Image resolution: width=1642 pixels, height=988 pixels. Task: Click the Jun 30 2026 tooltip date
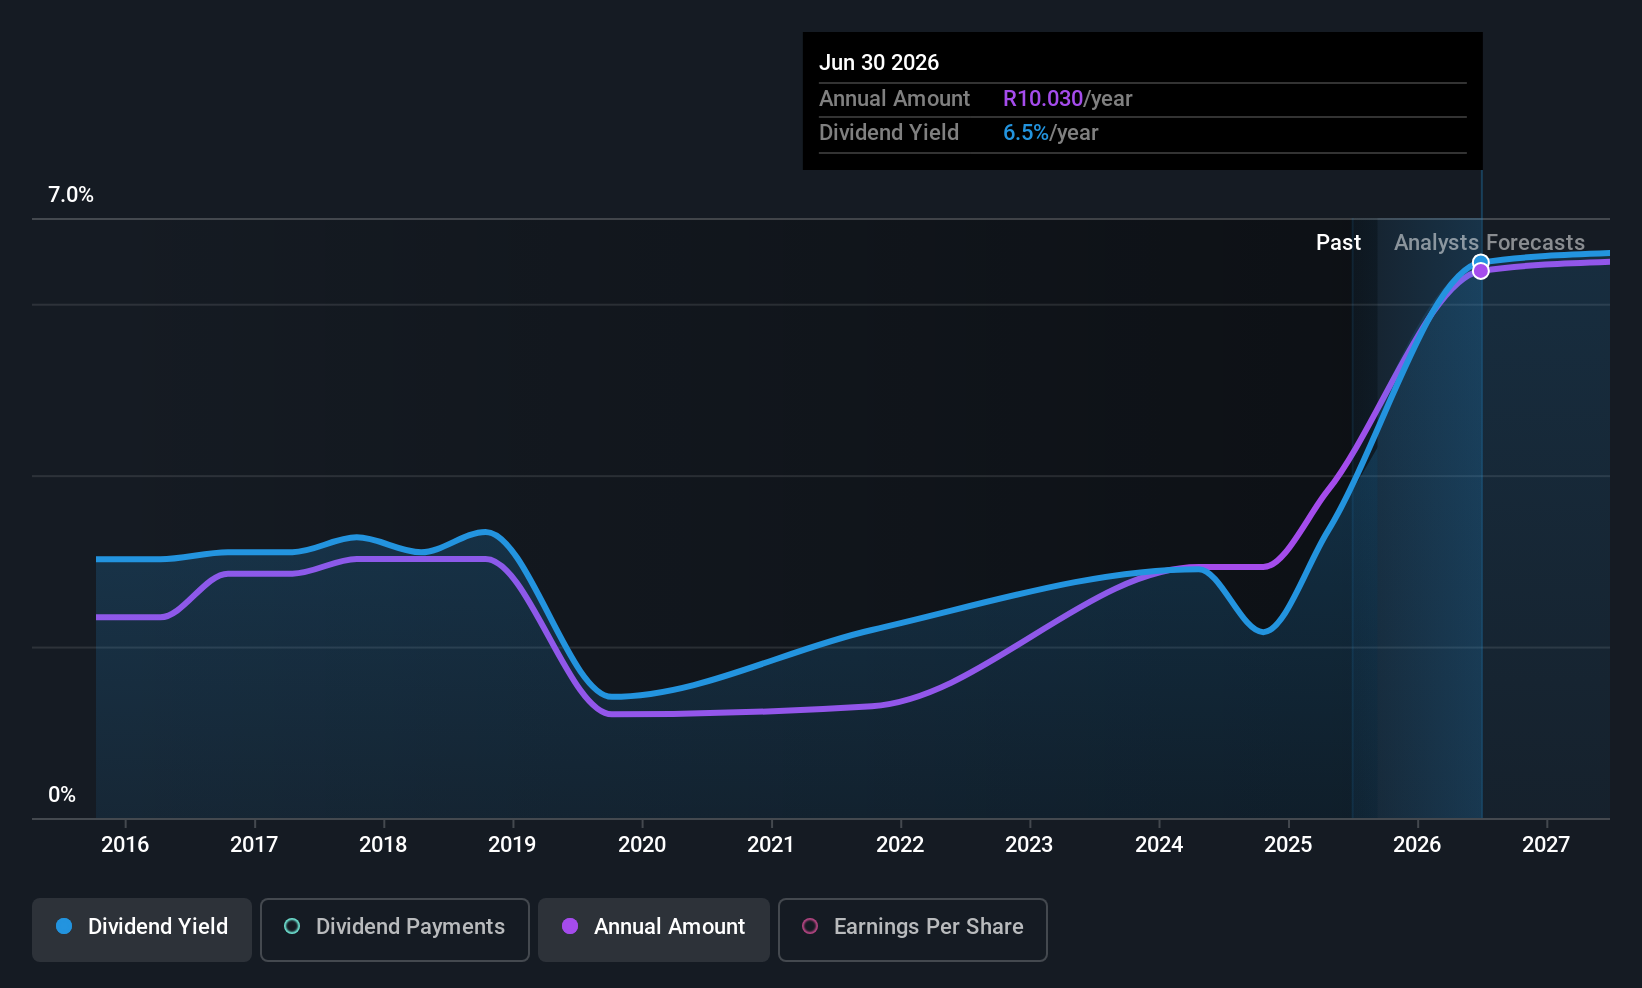pos(879,63)
